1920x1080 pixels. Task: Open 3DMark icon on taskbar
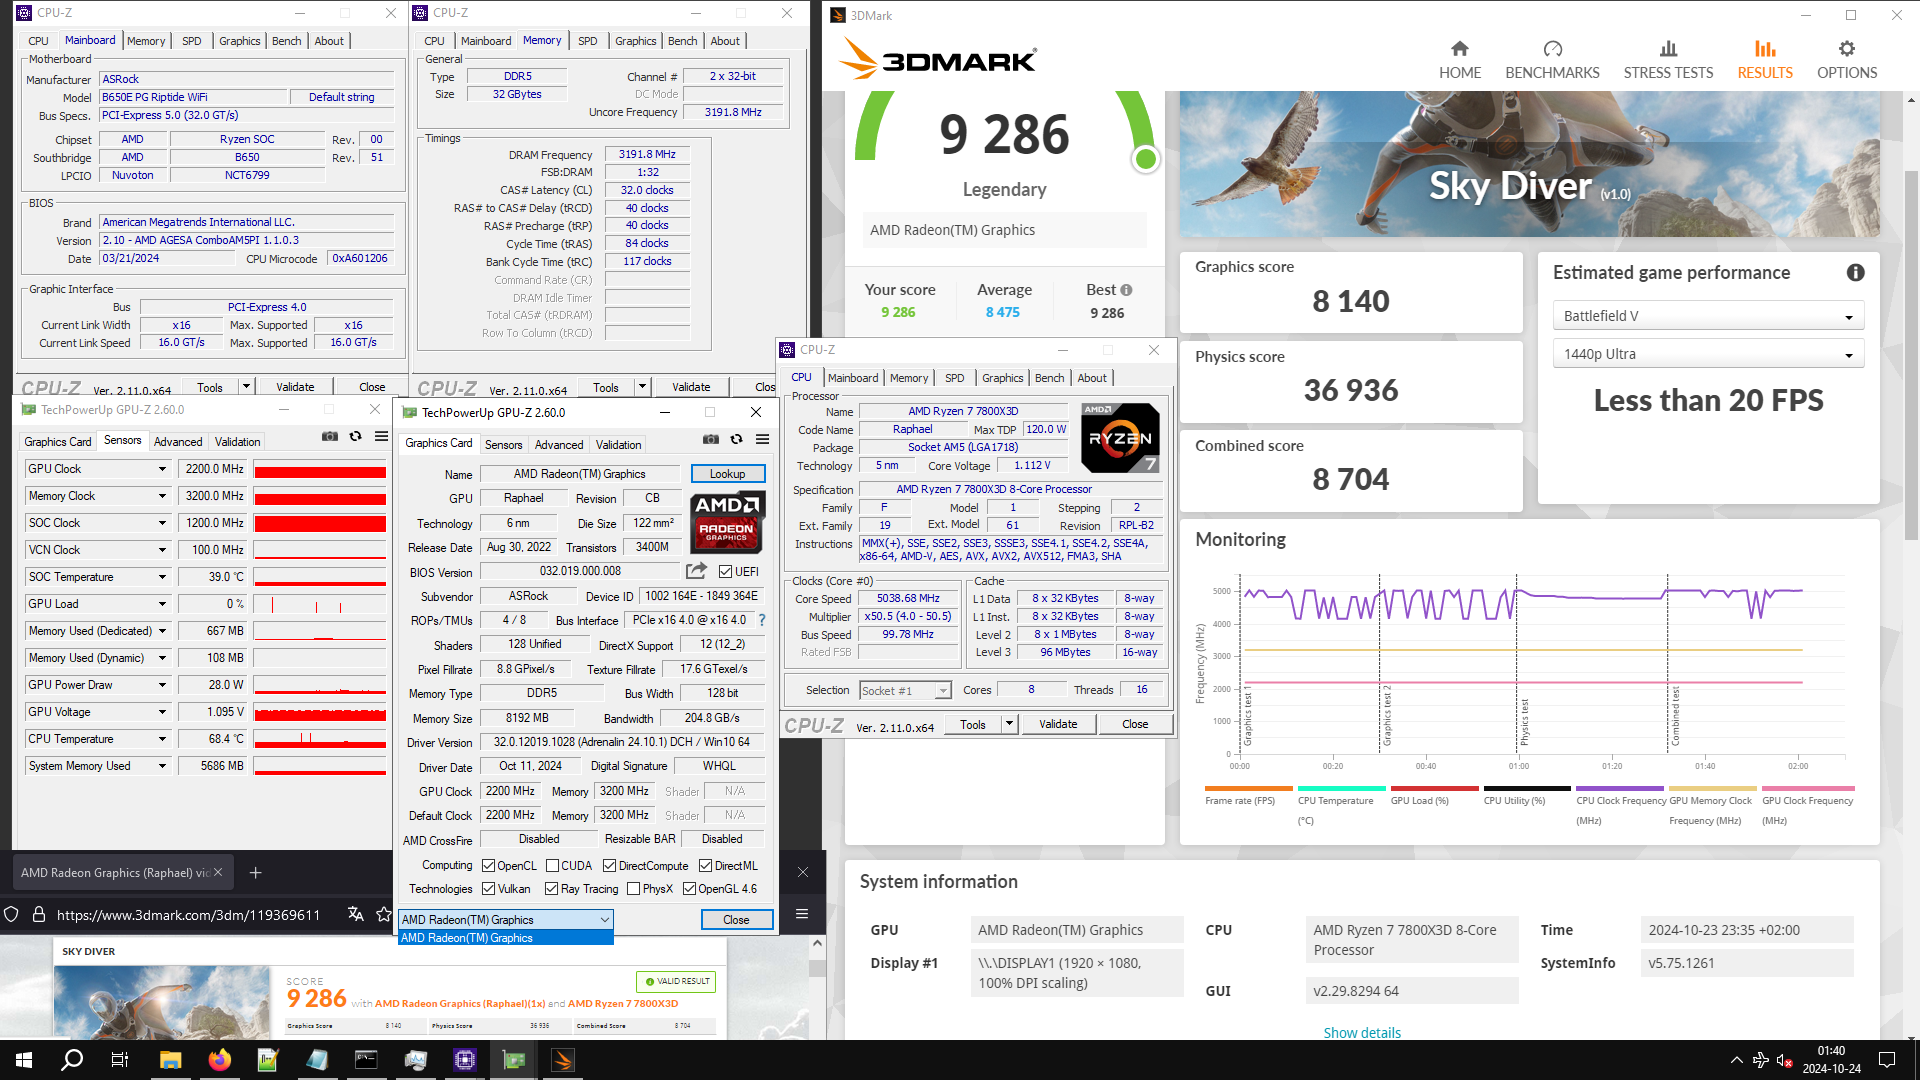(x=563, y=1060)
